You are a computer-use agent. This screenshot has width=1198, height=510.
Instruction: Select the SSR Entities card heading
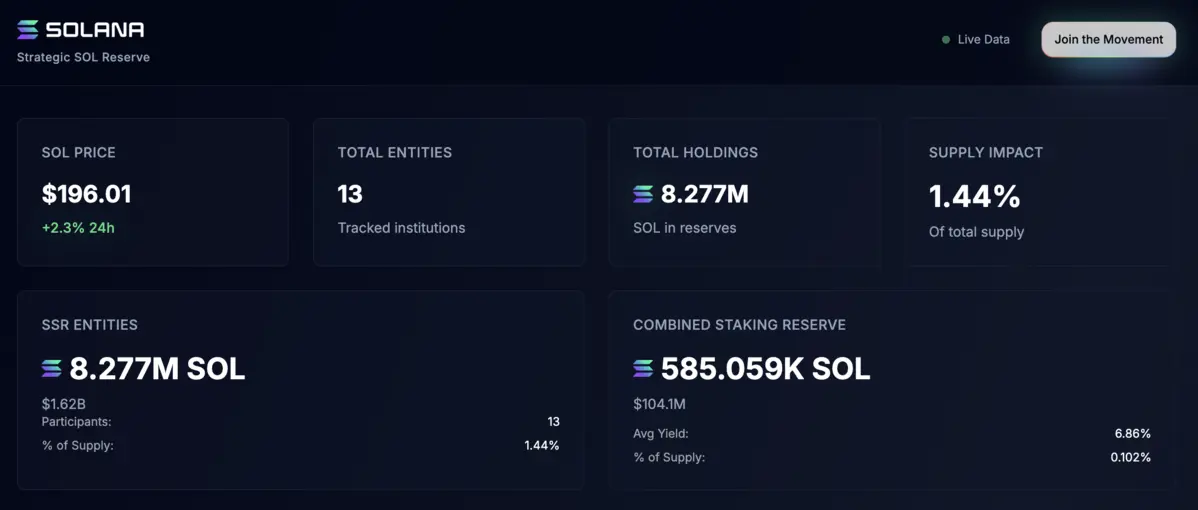tap(90, 325)
